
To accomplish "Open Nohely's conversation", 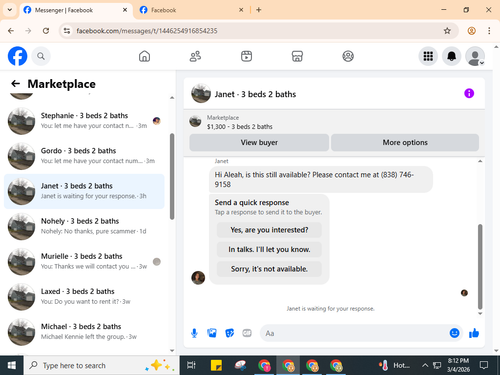I will [x=84, y=226].
